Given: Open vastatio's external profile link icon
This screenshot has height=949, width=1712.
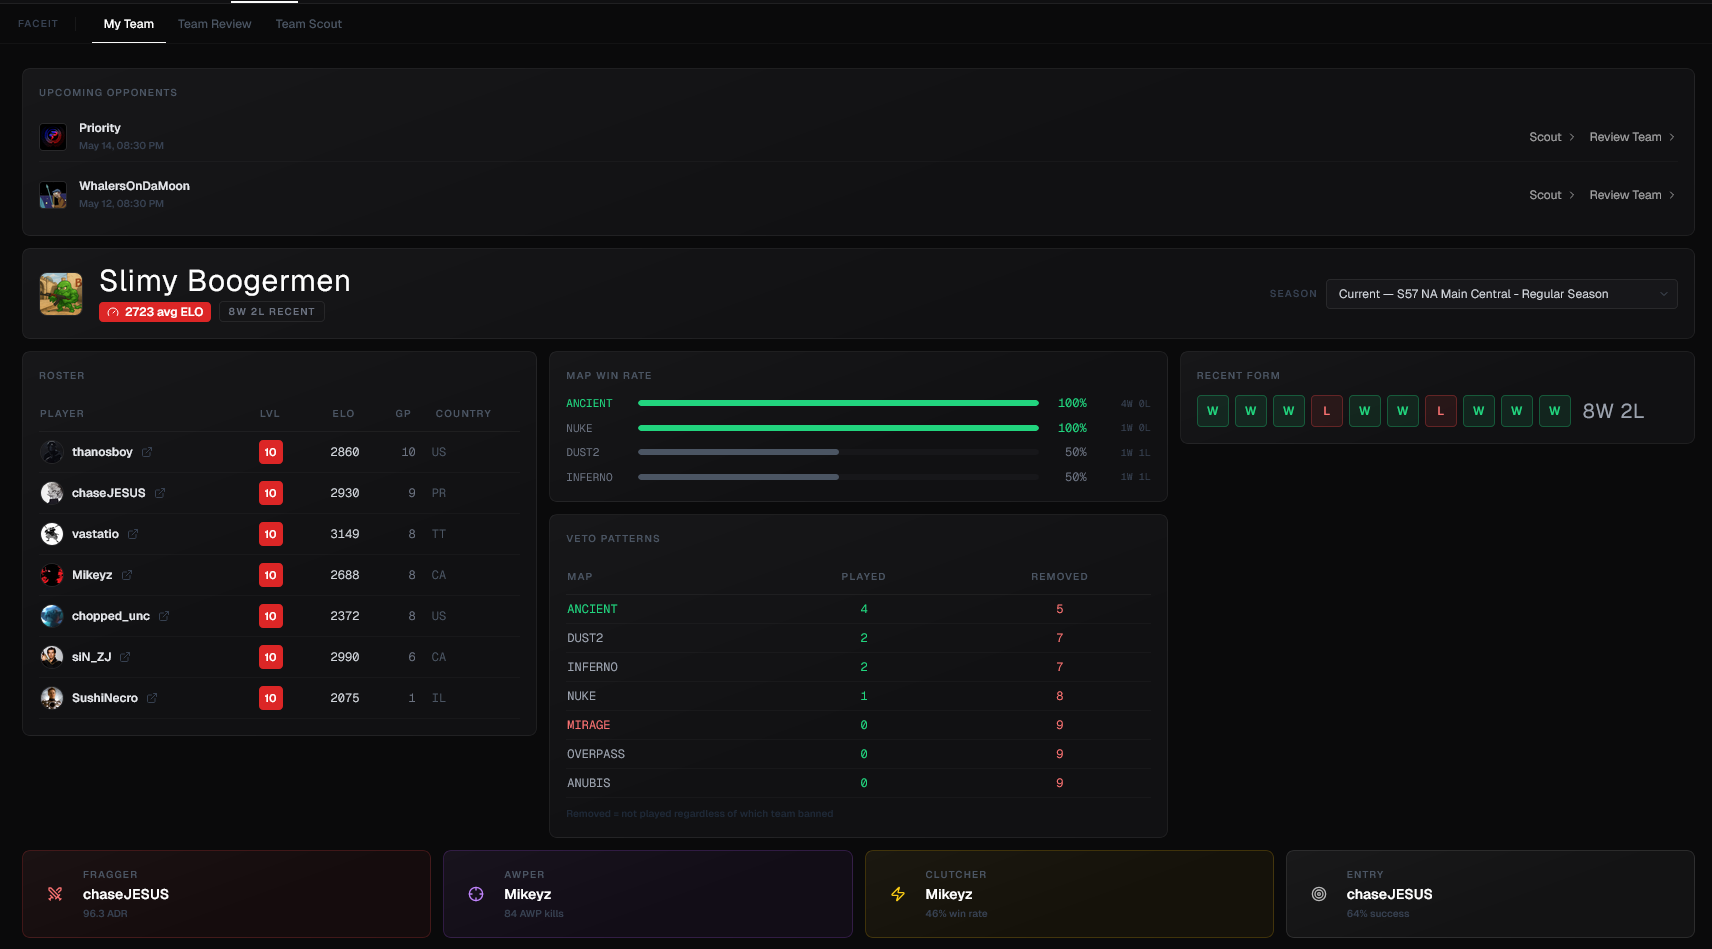Looking at the screenshot, I should pos(133,534).
